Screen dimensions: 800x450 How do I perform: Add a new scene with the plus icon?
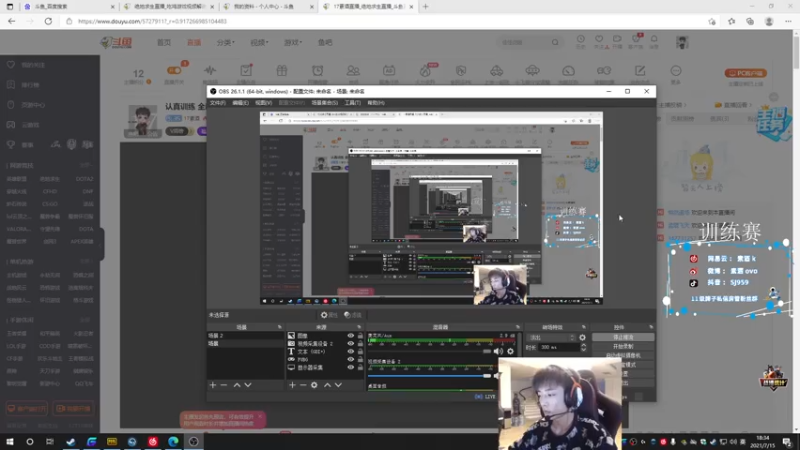tap(213, 385)
